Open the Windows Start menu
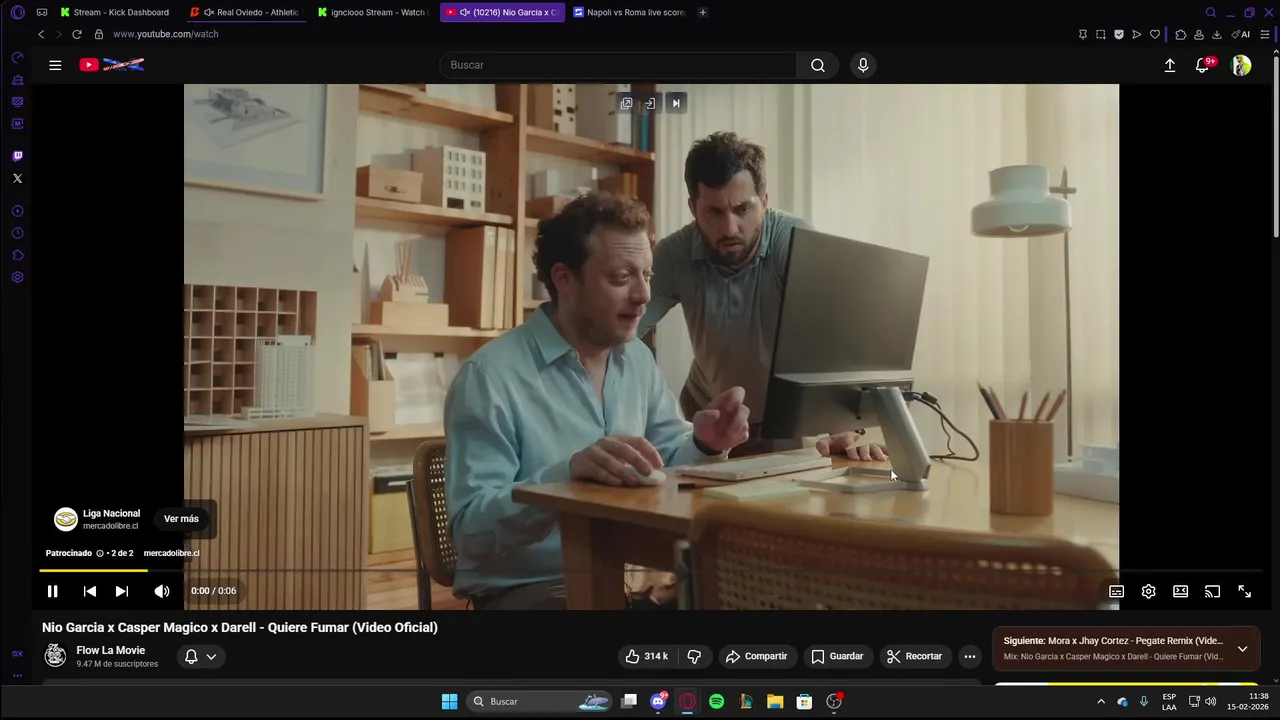The width and height of the screenshot is (1280, 720). coord(450,701)
